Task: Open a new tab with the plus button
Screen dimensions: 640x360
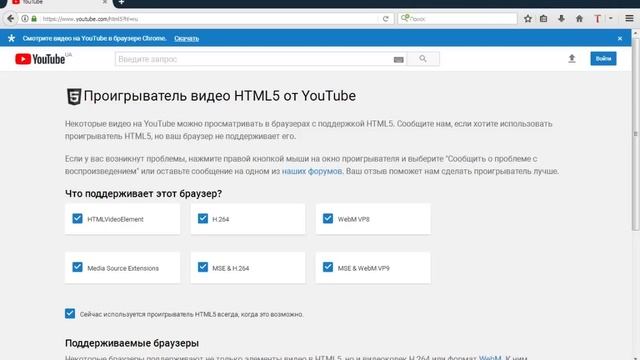Action: click(121, 2)
